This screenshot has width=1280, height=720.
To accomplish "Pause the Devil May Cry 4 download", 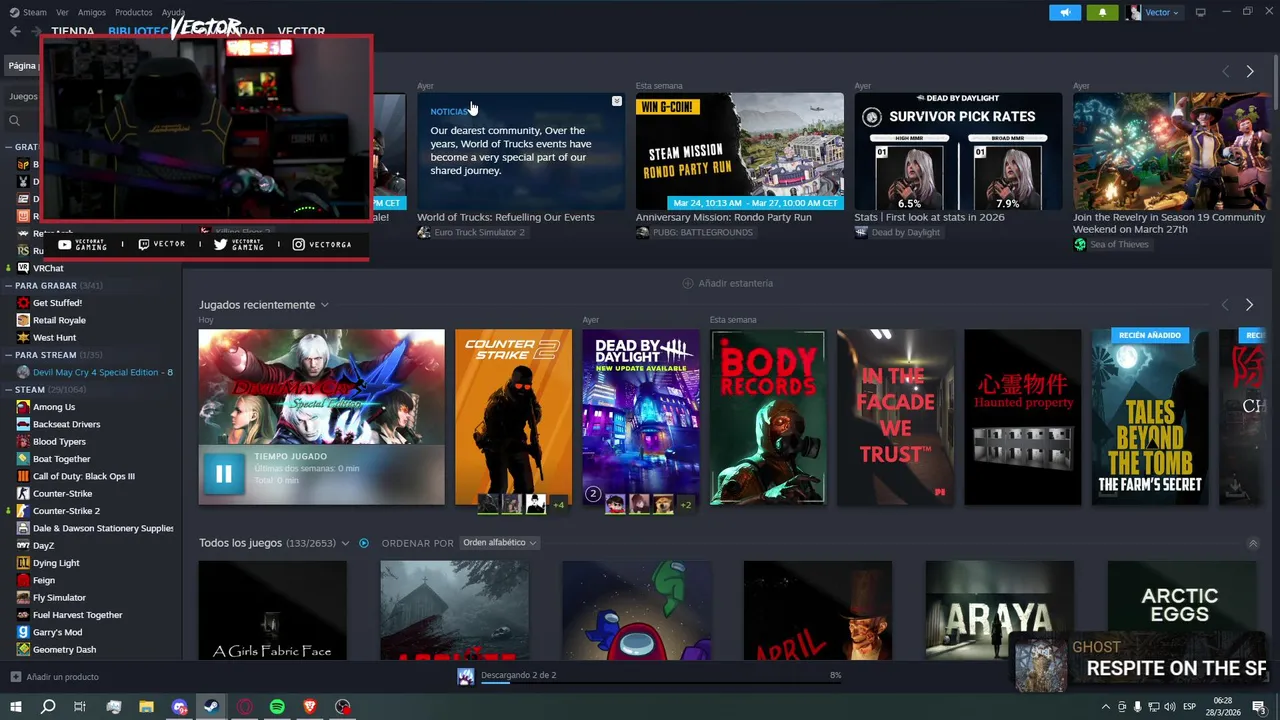I will pyautogui.click(x=223, y=474).
